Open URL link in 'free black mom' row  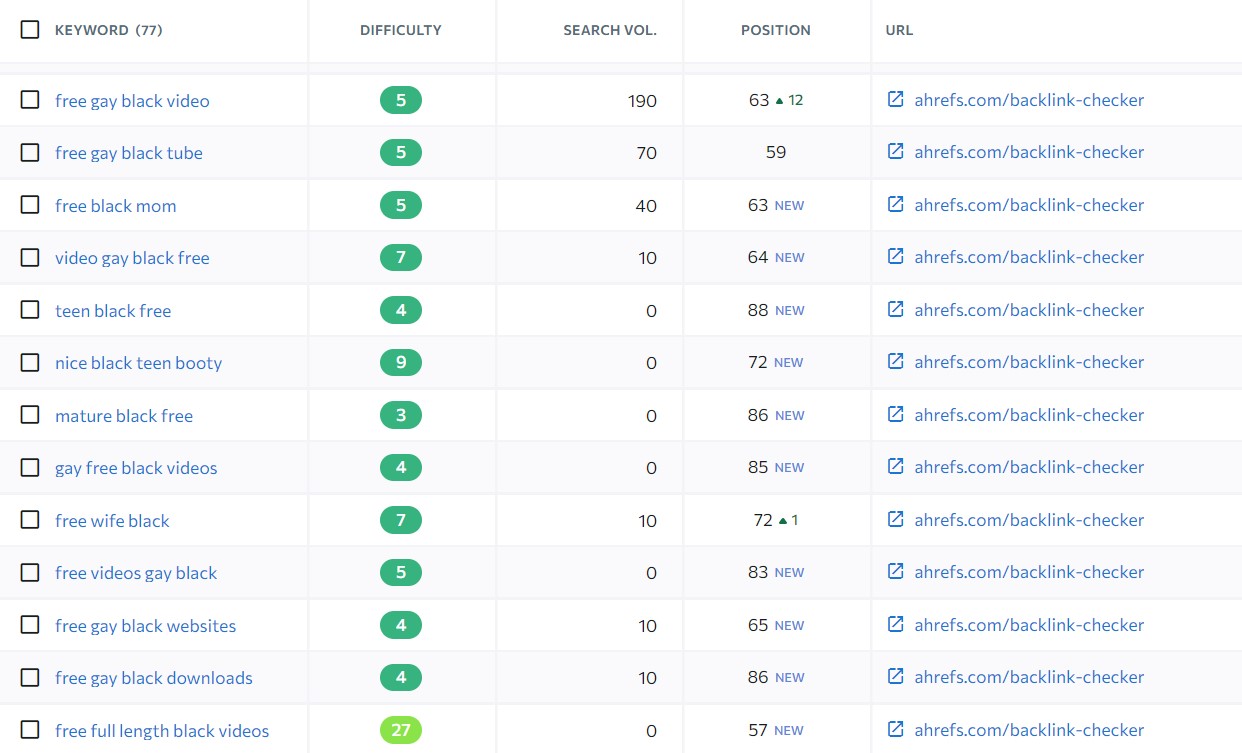[1029, 205]
